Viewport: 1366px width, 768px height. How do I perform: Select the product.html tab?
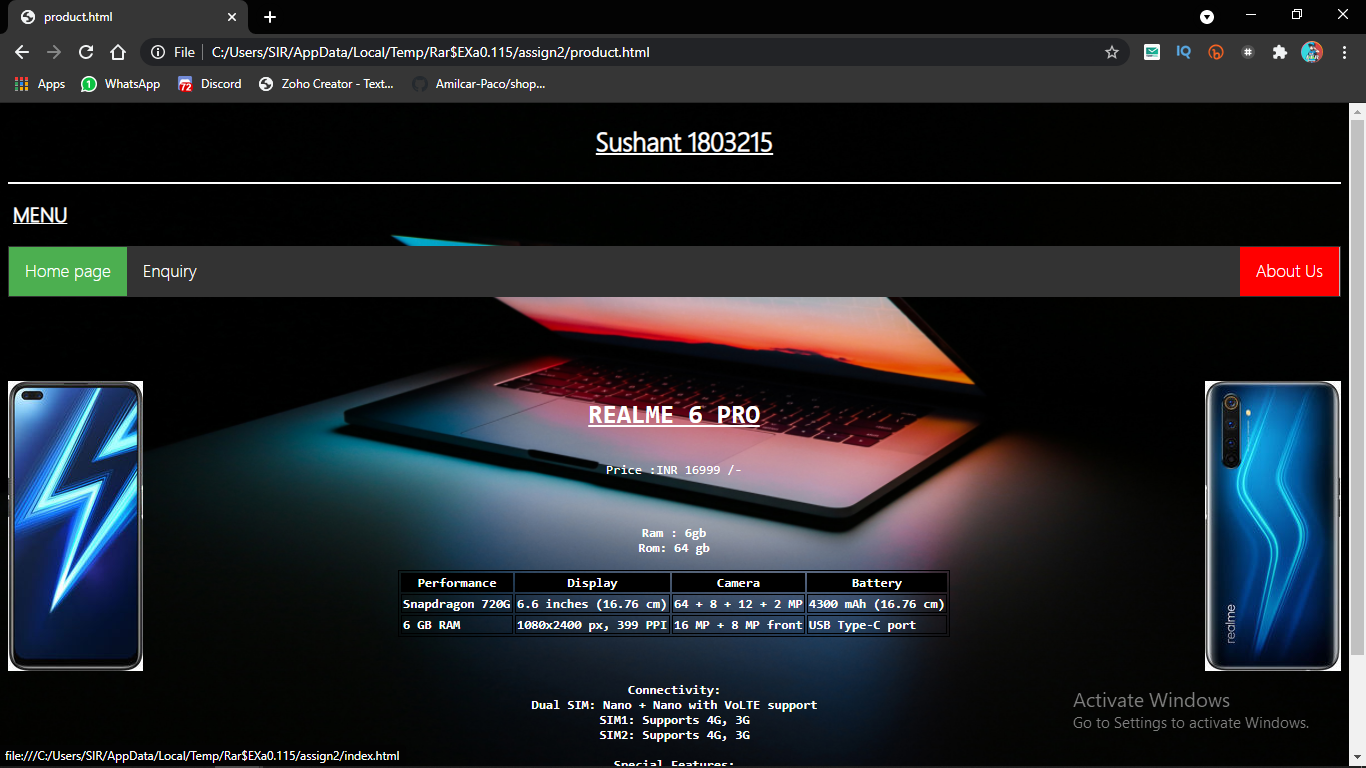128,17
